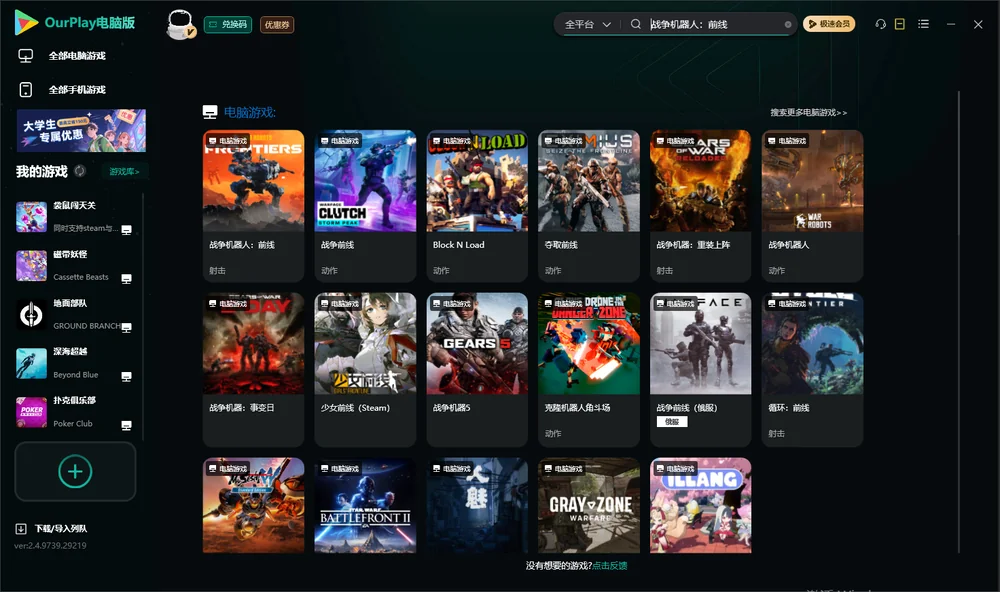Open the 大学生专属优惠 banner
Image resolution: width=1000 pixels, height=592 pixels.
coord(82,131)
